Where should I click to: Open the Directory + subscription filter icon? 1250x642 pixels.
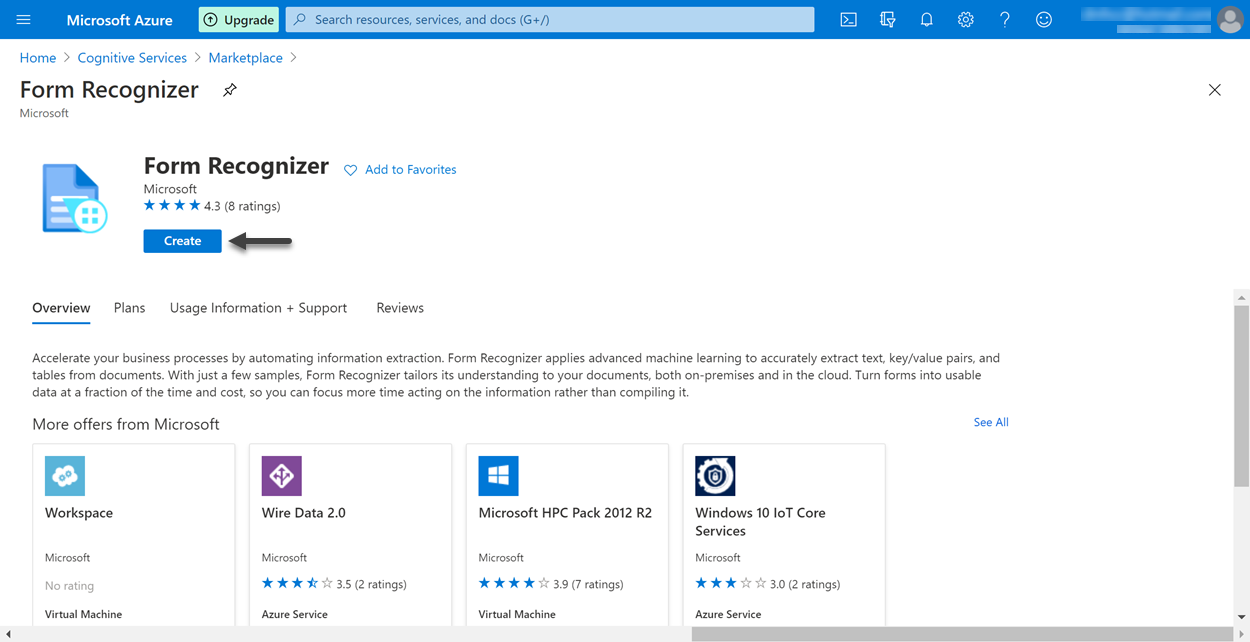887,19
